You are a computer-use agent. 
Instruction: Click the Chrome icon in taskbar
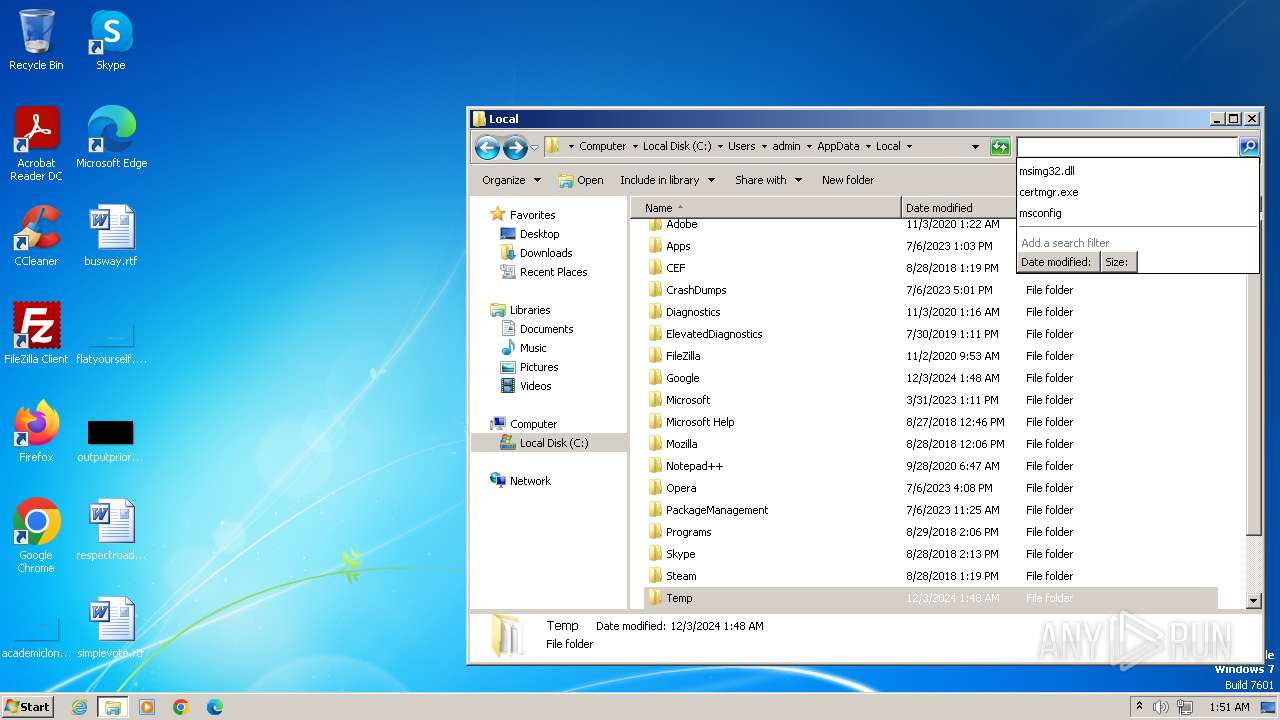tap(181, 707)
